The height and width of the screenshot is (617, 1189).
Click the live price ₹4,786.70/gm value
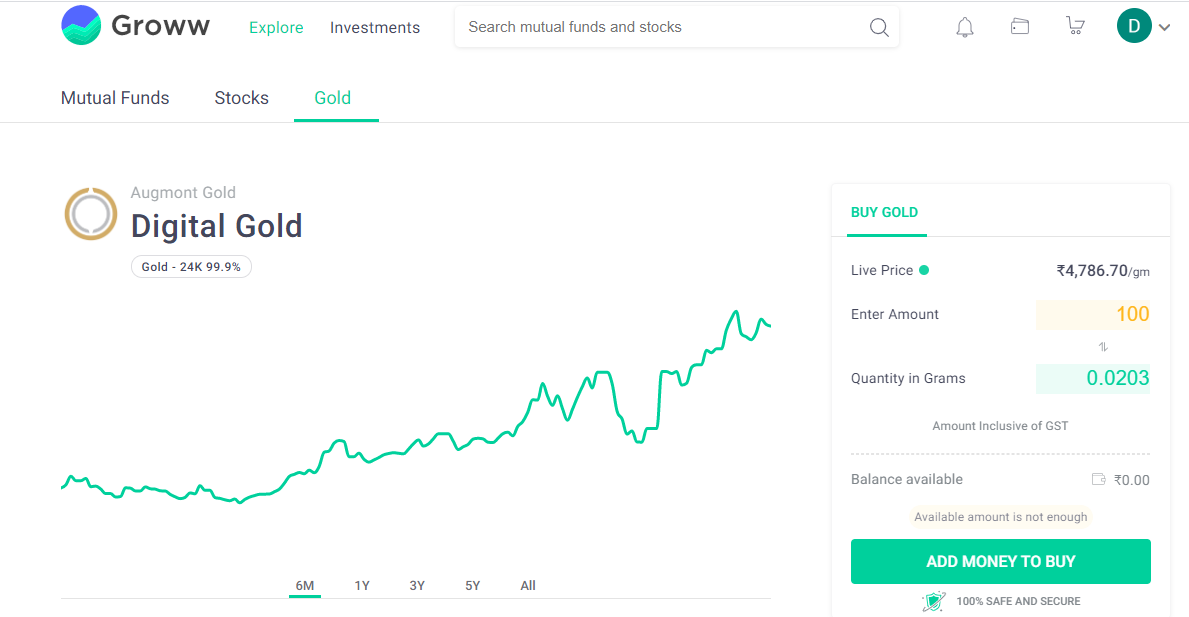[x=1103, y=271]
